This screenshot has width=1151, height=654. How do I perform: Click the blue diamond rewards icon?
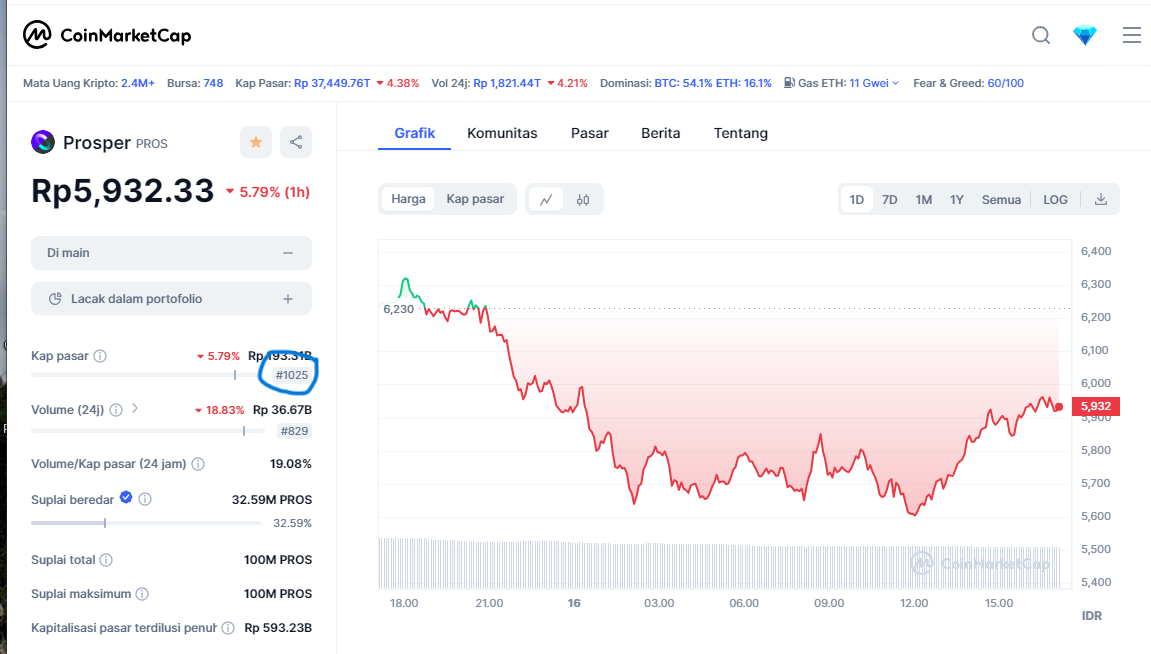click(x=1084, y=35)
